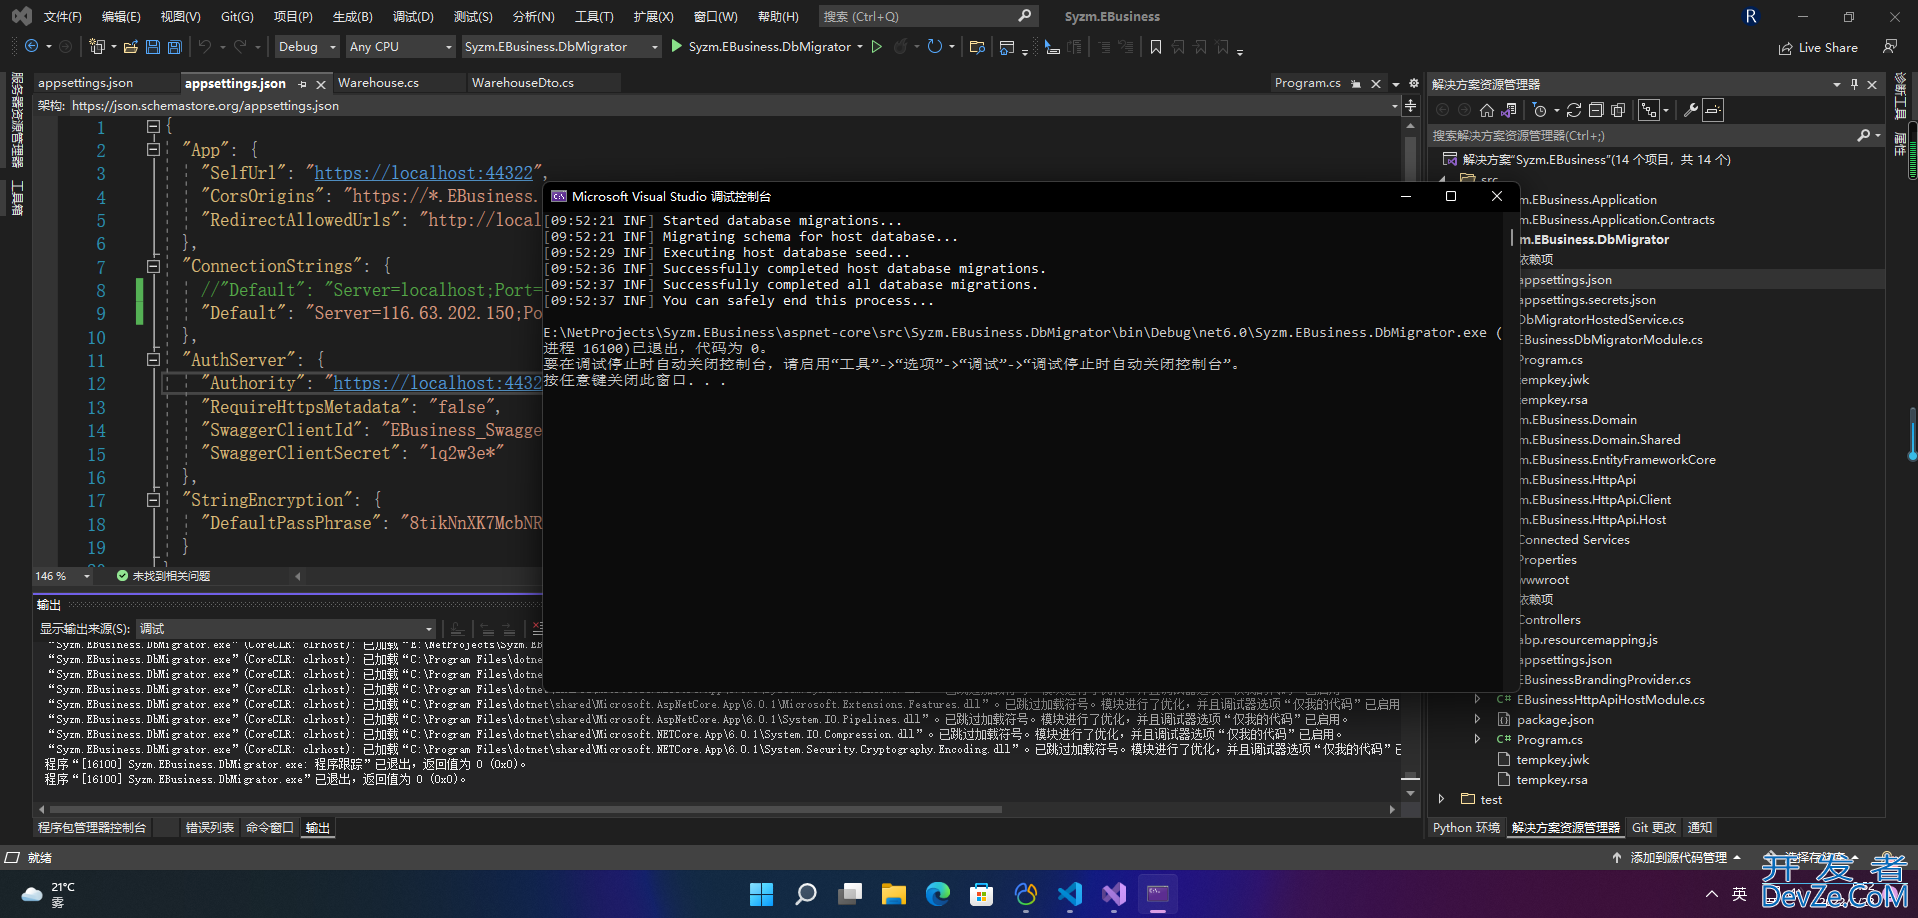
Task: Expand the package.json node
Action: [x=1477, y=719]
